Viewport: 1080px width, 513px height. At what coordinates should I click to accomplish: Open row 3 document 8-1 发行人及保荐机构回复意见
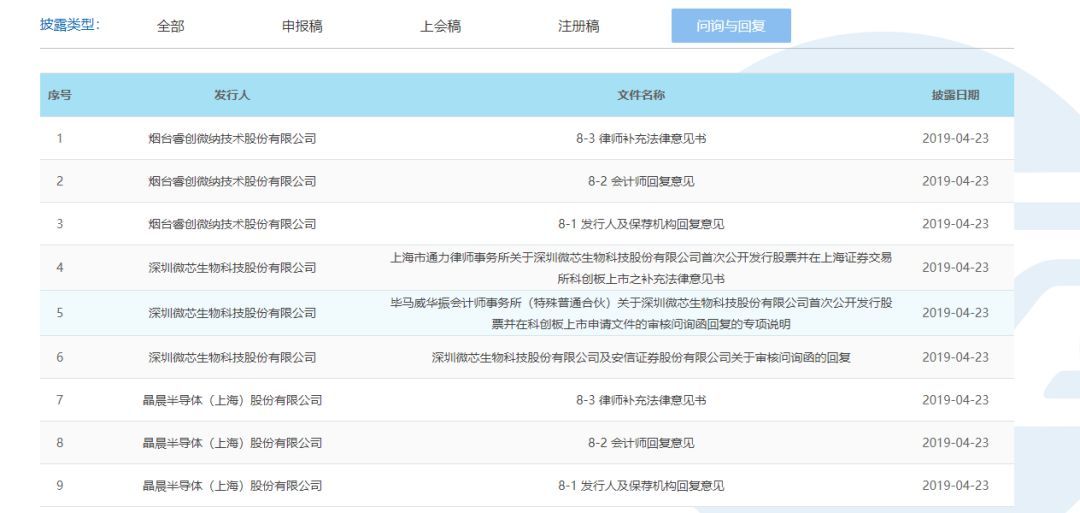[x=641, y=224]
